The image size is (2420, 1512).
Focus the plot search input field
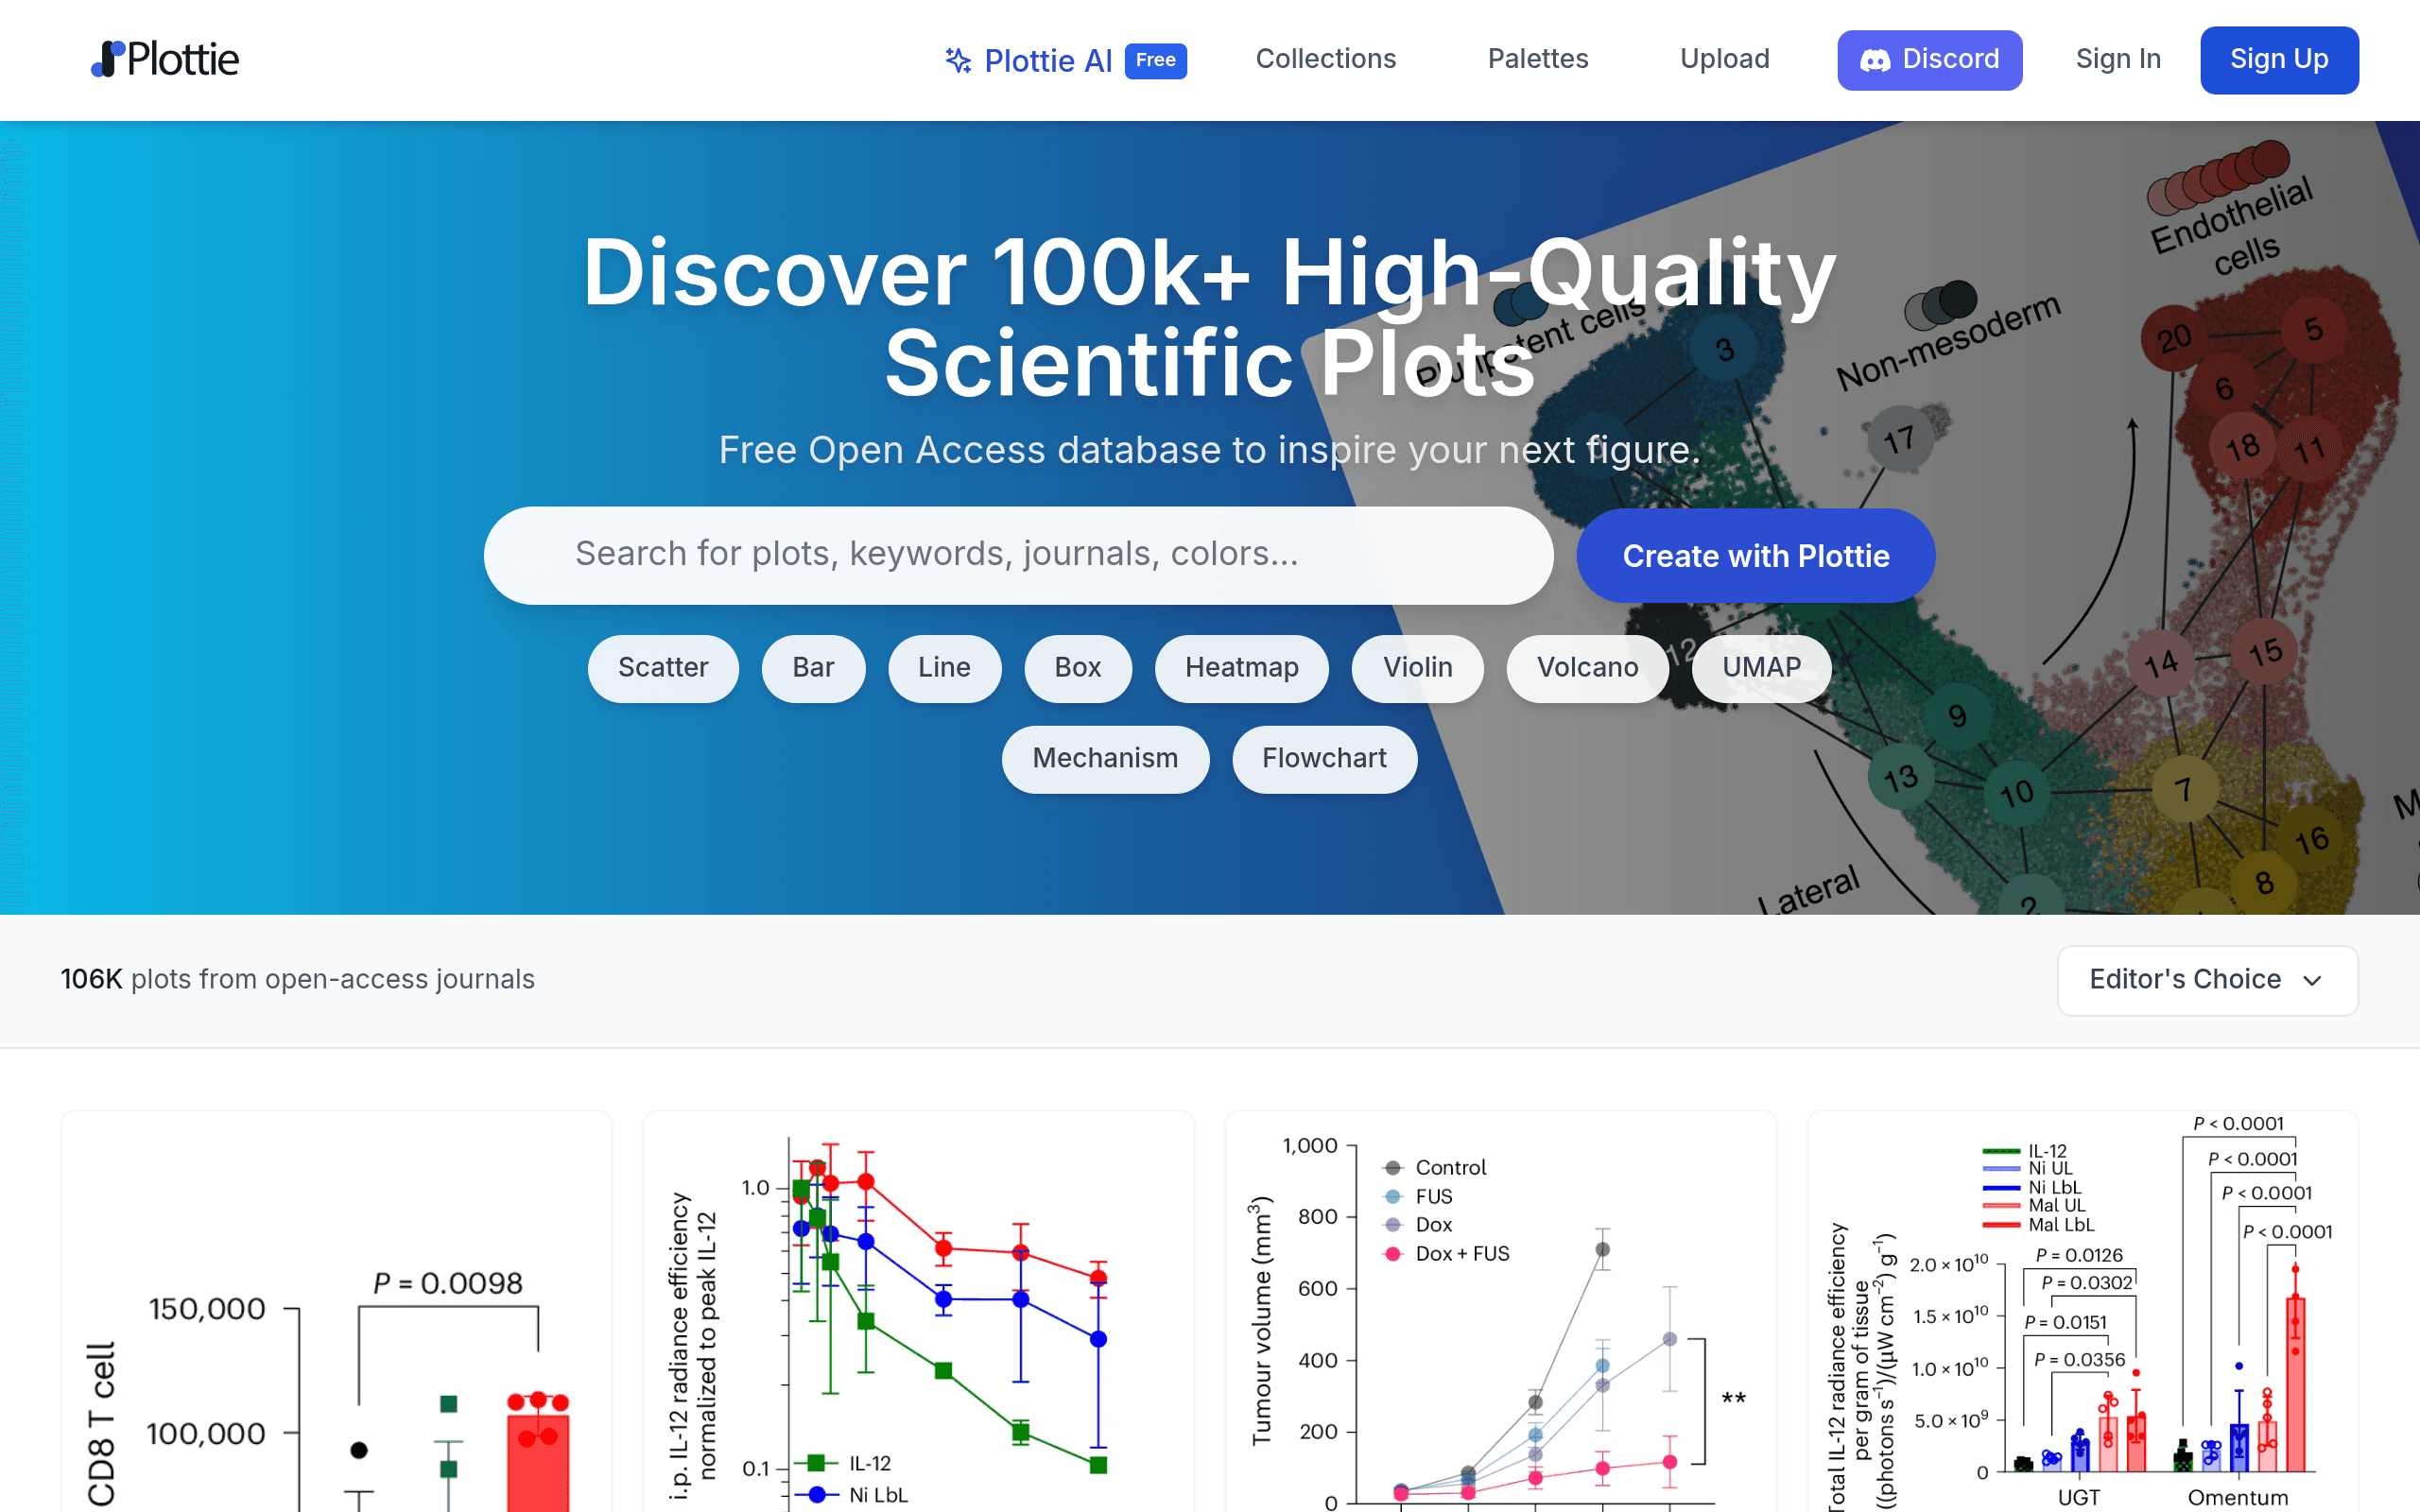[1018, 555]
